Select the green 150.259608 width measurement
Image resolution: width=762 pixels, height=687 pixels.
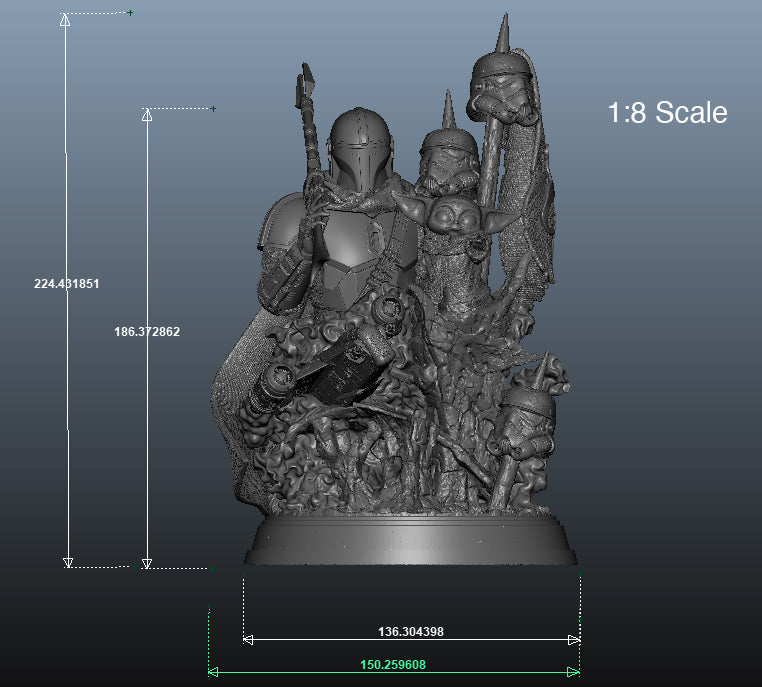[x=393, y=664]
